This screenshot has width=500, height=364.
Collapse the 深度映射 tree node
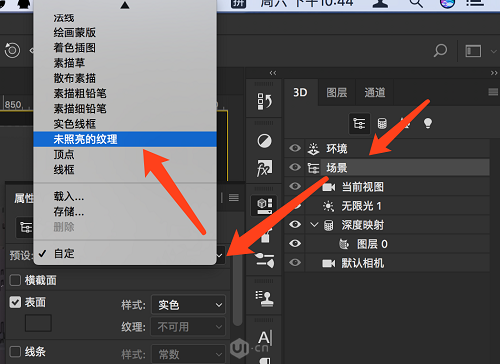point(314,225)
